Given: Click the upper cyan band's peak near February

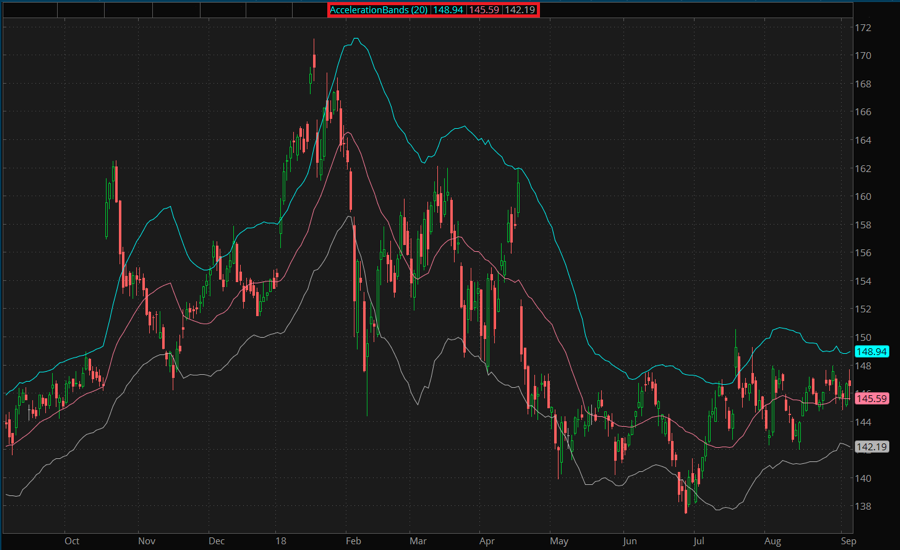Looking at the screenshot, I should tap(355, 39).
